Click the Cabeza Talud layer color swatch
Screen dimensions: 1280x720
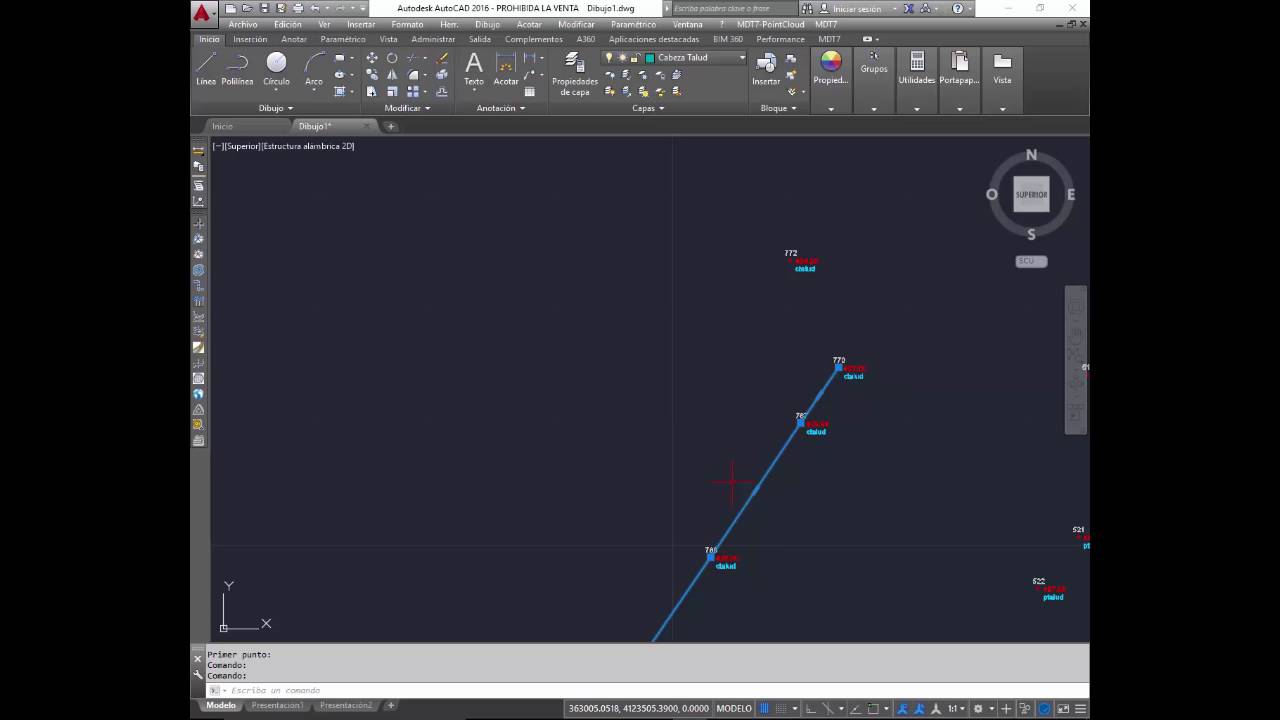650,58
